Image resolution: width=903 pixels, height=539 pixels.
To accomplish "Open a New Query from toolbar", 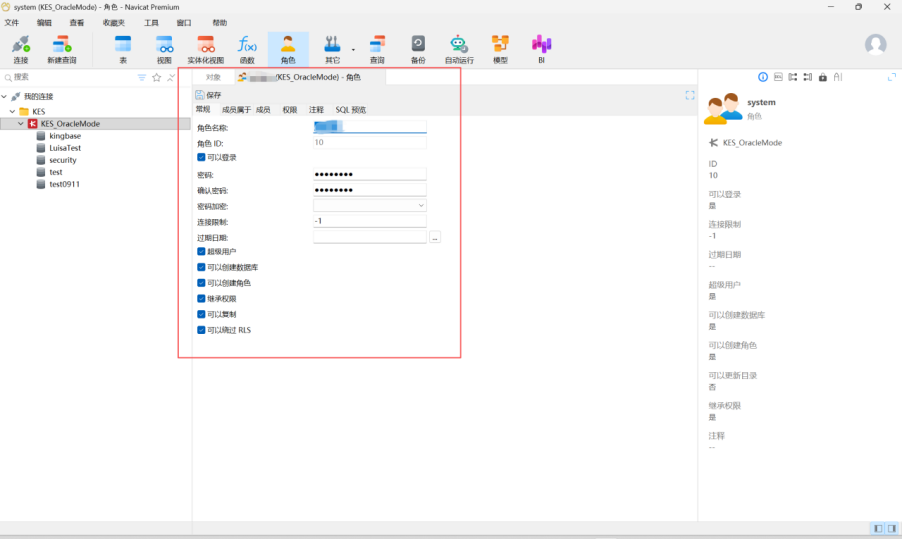I will pos(62,48).
